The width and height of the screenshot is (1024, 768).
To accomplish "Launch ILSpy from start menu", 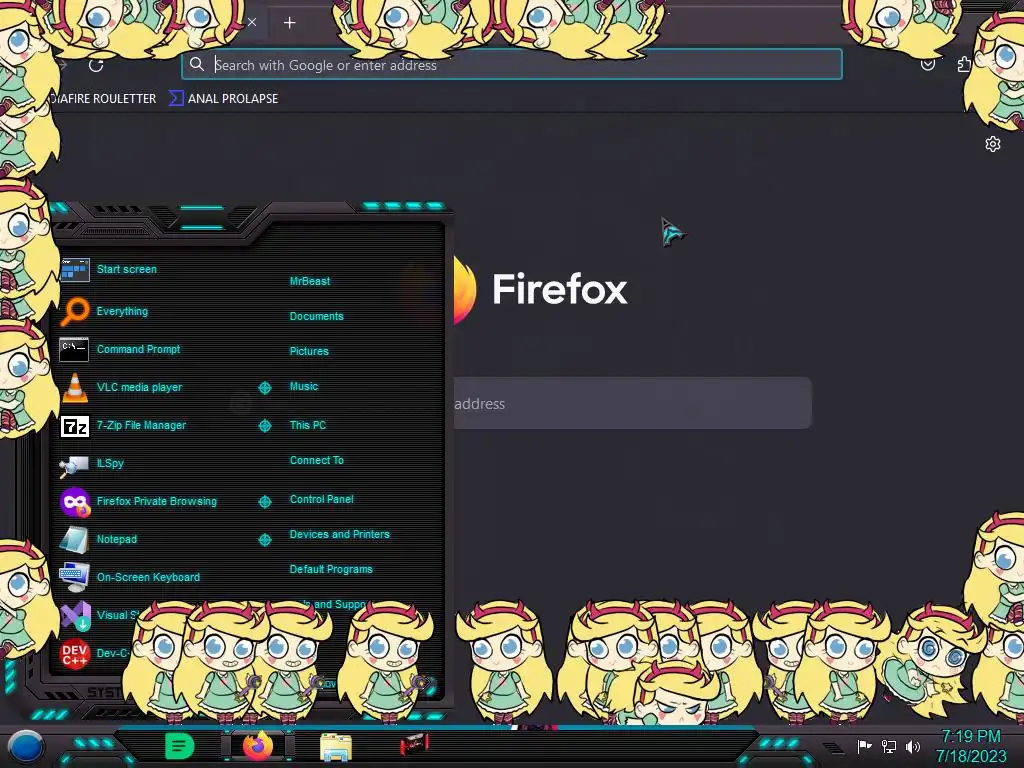I will (92, 463).
